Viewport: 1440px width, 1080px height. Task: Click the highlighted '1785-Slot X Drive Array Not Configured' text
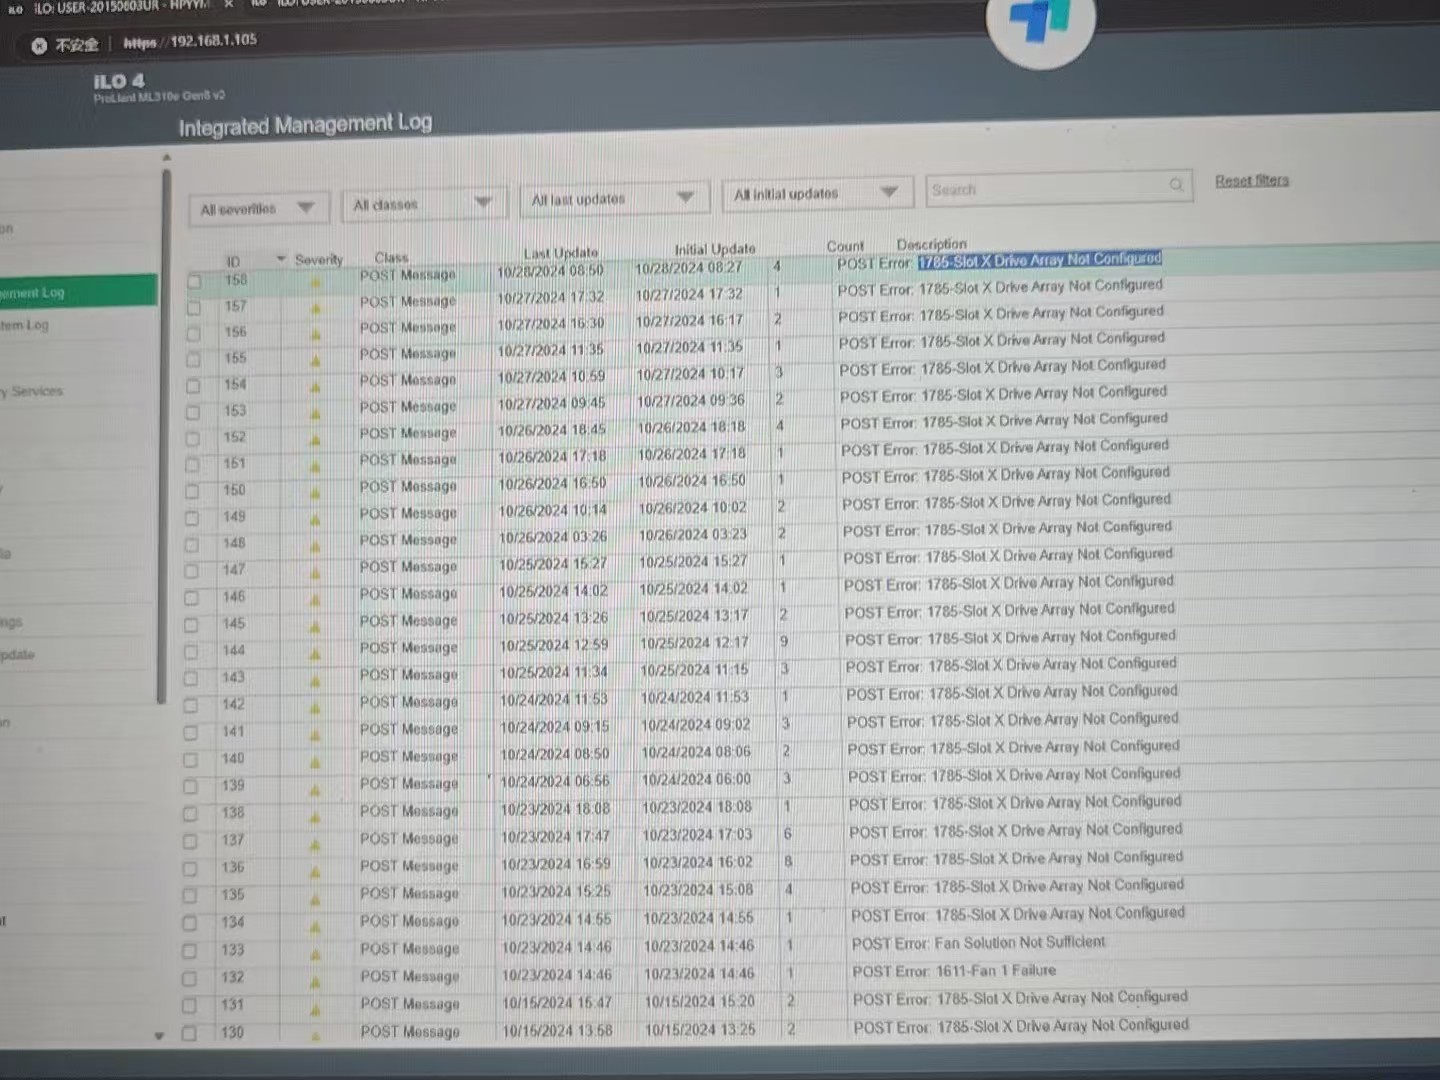[x=1040, y=260]
